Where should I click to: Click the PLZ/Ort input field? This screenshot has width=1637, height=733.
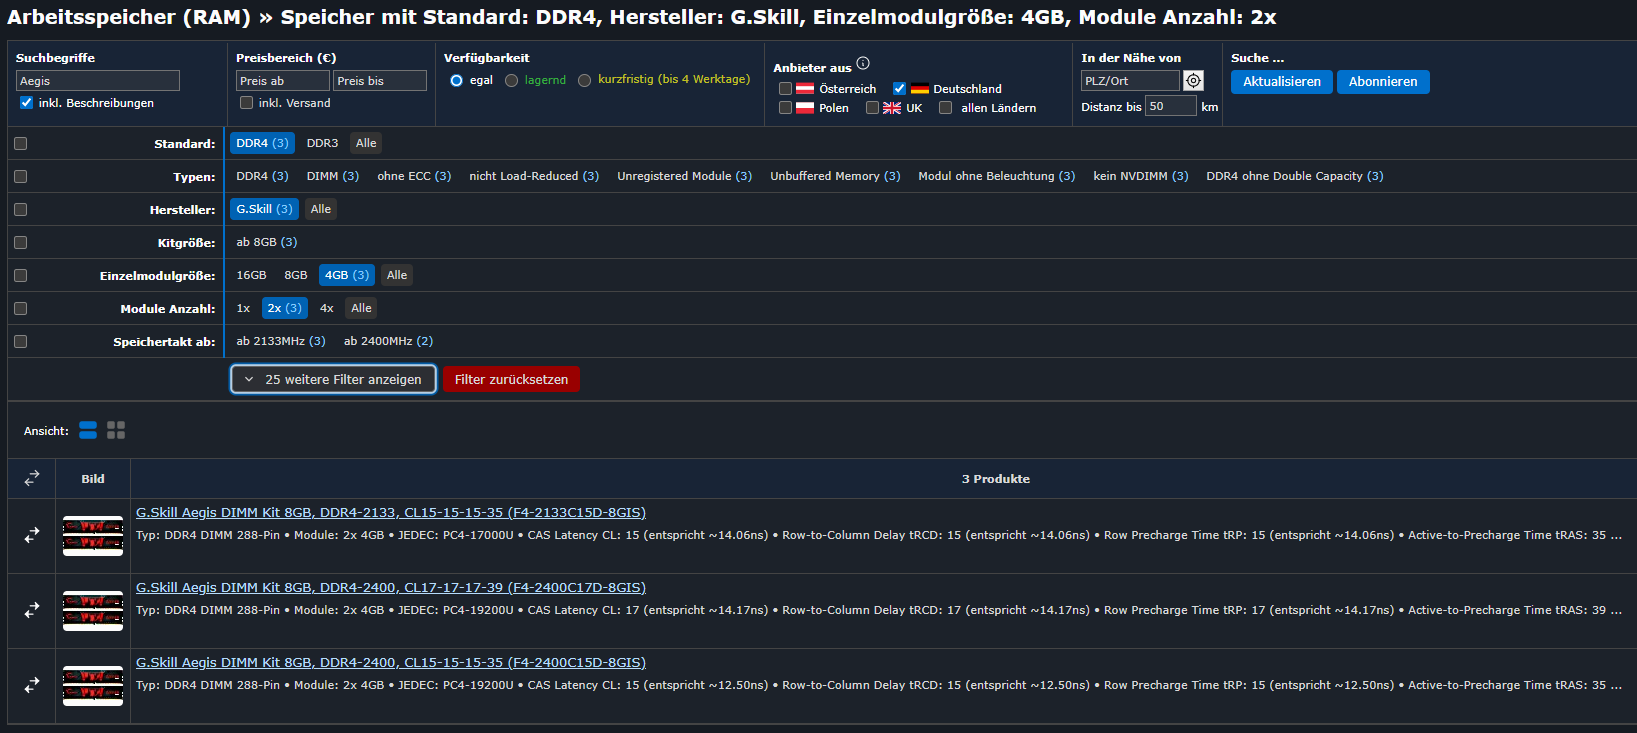(x=1130, y=81)
